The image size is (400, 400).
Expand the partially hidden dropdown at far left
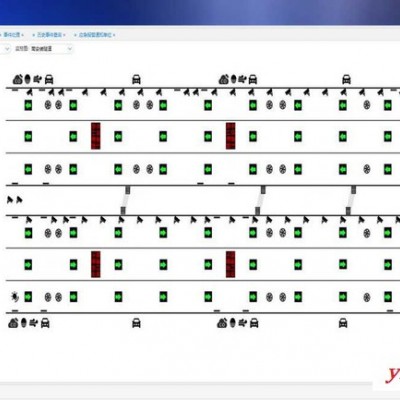coord(5,49)
